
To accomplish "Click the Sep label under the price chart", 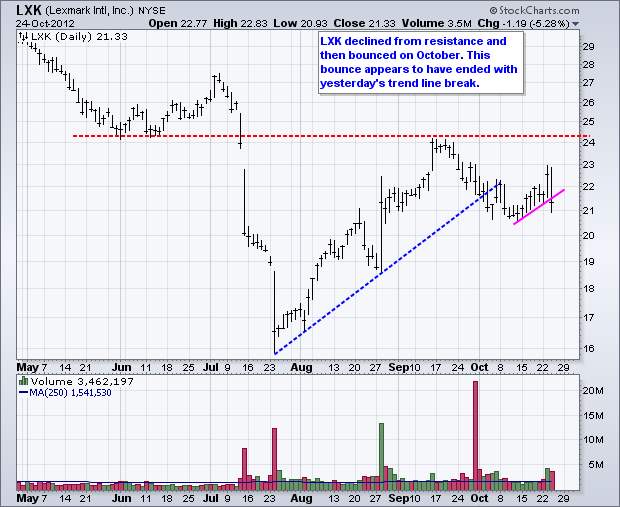I will pos(398,367).
